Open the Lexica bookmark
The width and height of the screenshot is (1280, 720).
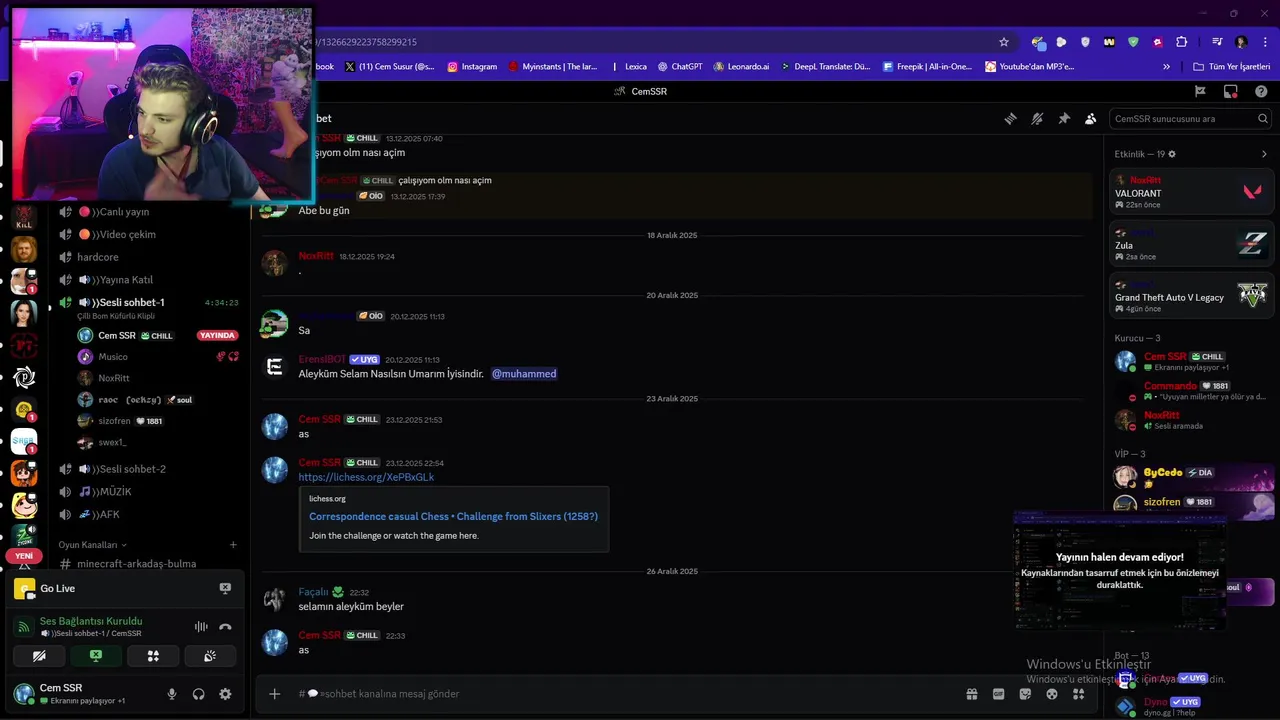point(628,67)
